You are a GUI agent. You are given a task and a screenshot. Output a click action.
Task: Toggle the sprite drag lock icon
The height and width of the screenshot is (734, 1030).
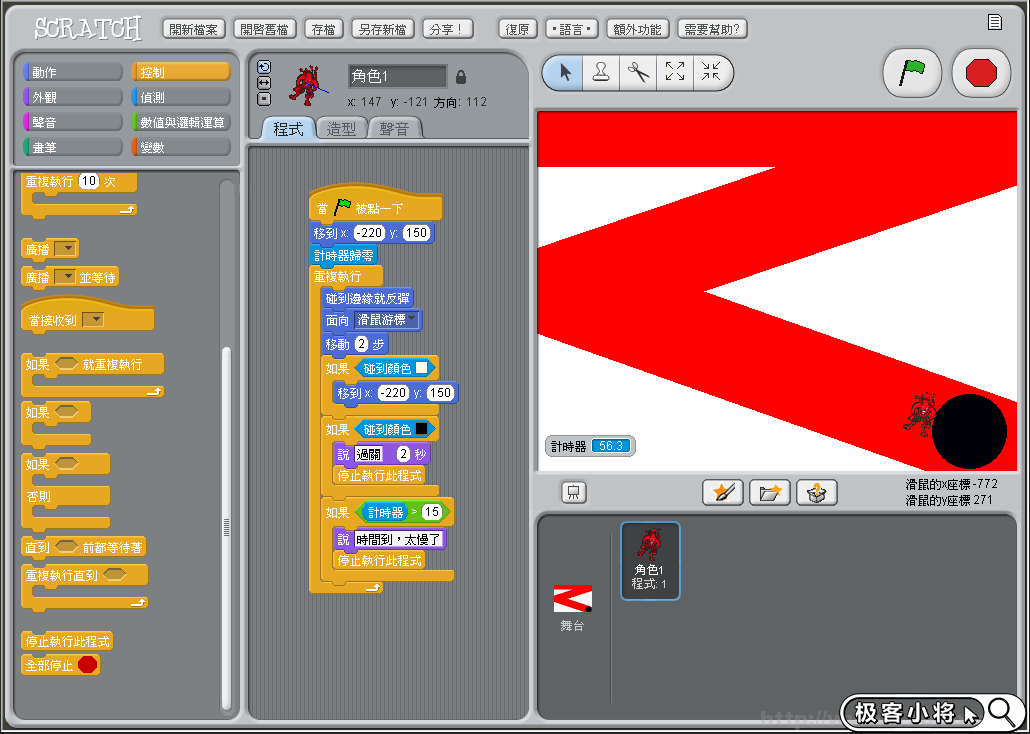point(461,77)
